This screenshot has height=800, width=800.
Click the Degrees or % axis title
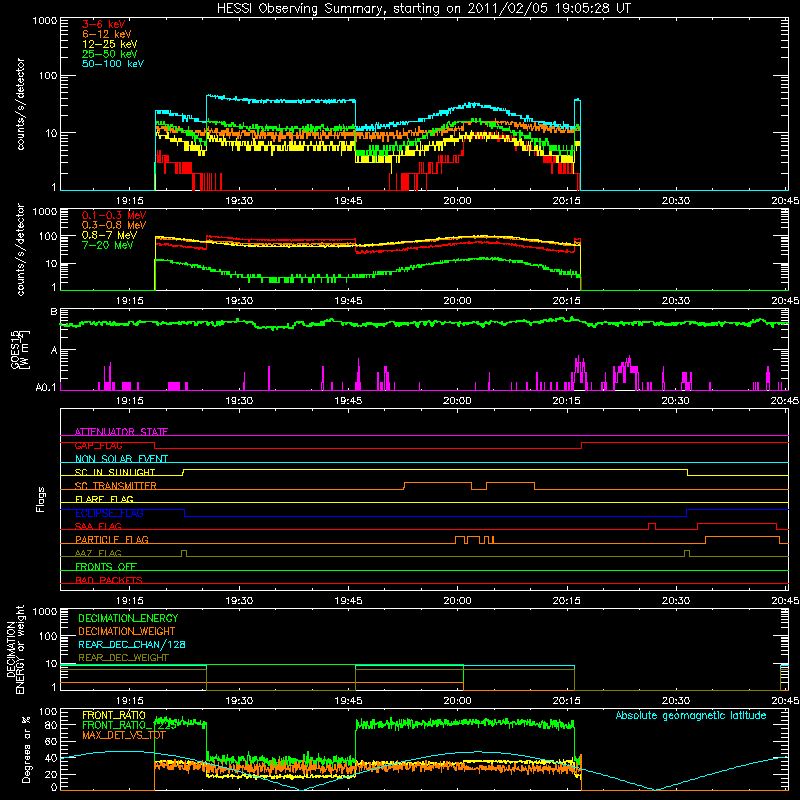coord(26,749)
